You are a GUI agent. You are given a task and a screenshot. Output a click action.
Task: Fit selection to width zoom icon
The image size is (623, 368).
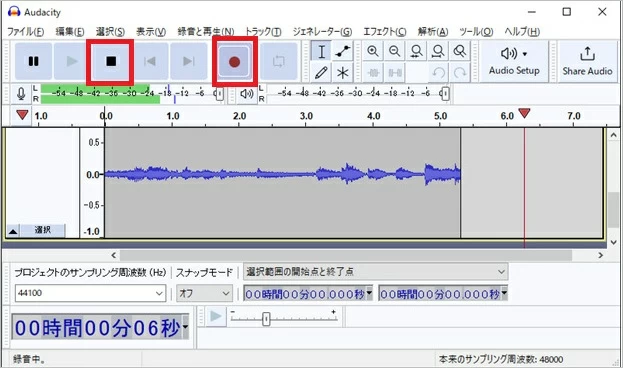pos(416,51)
